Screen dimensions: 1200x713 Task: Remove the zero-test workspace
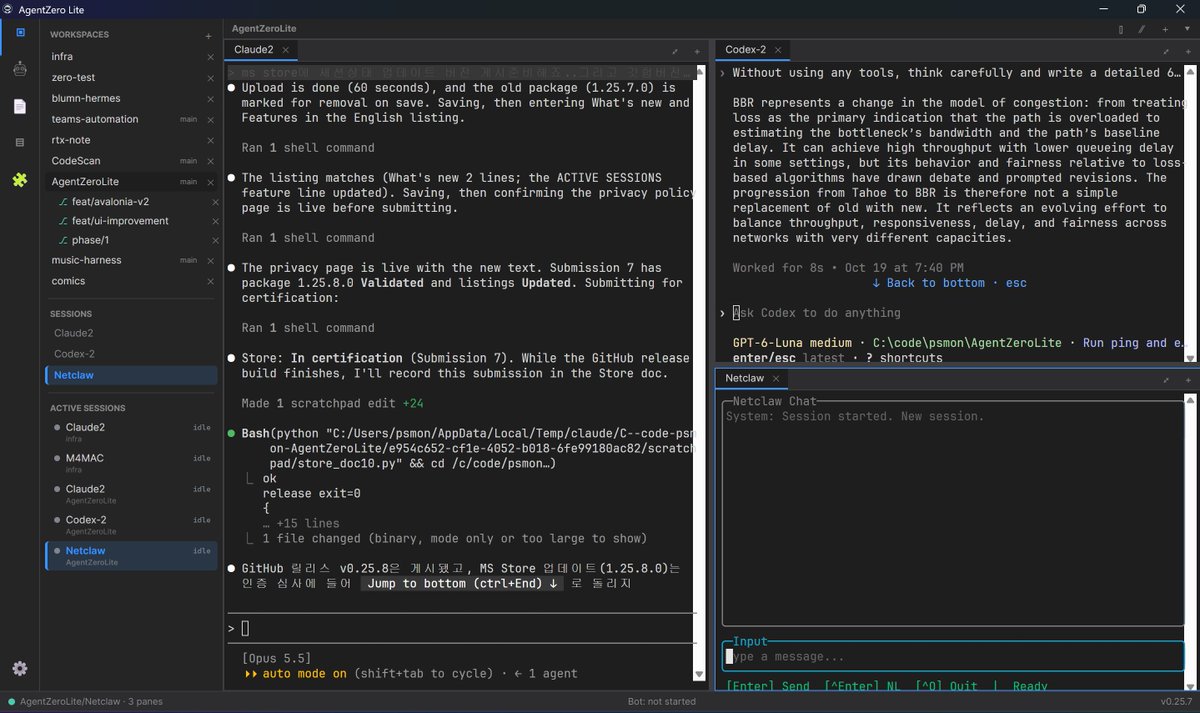point(210,78)
